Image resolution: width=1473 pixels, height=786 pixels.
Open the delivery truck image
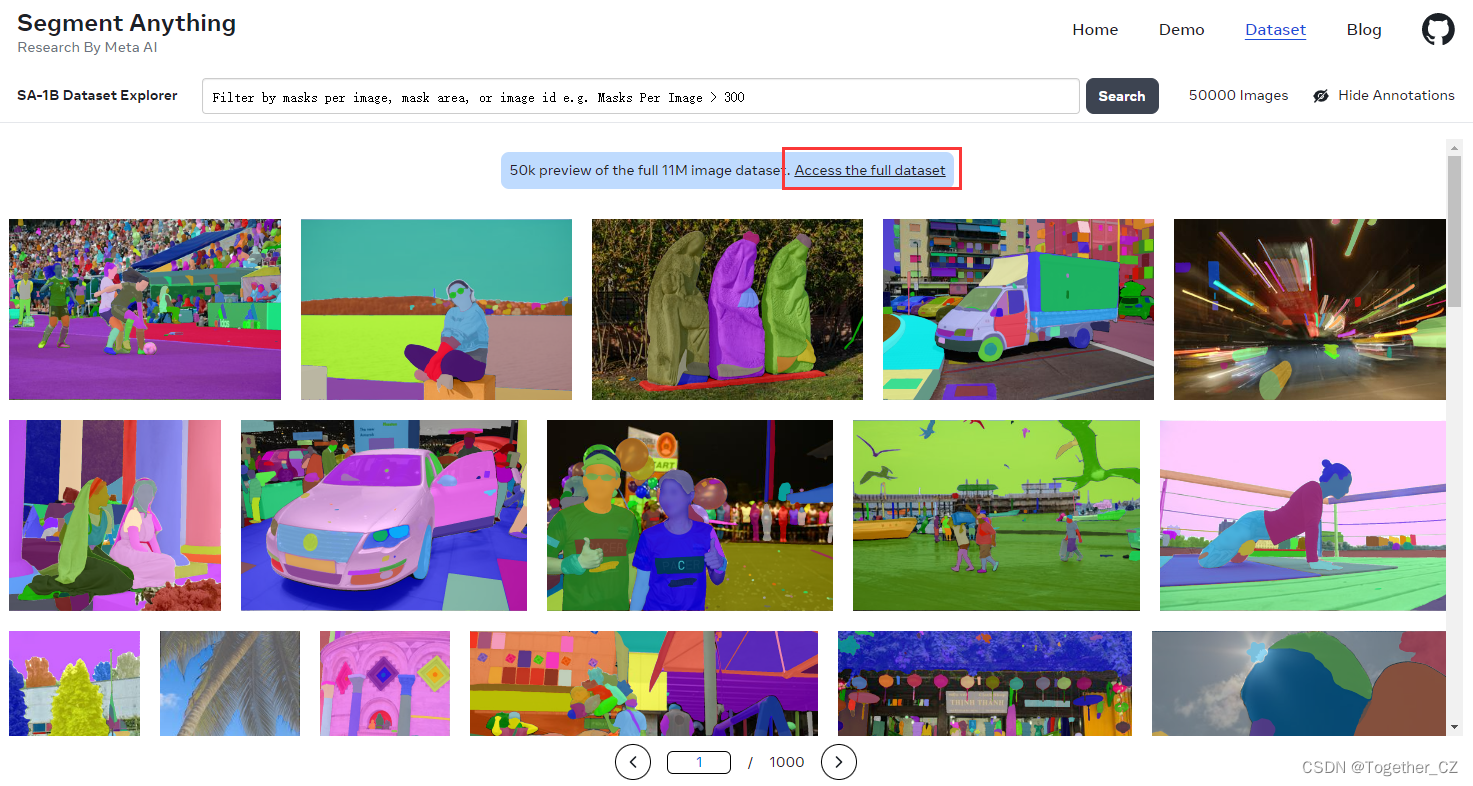(1018, 309)
